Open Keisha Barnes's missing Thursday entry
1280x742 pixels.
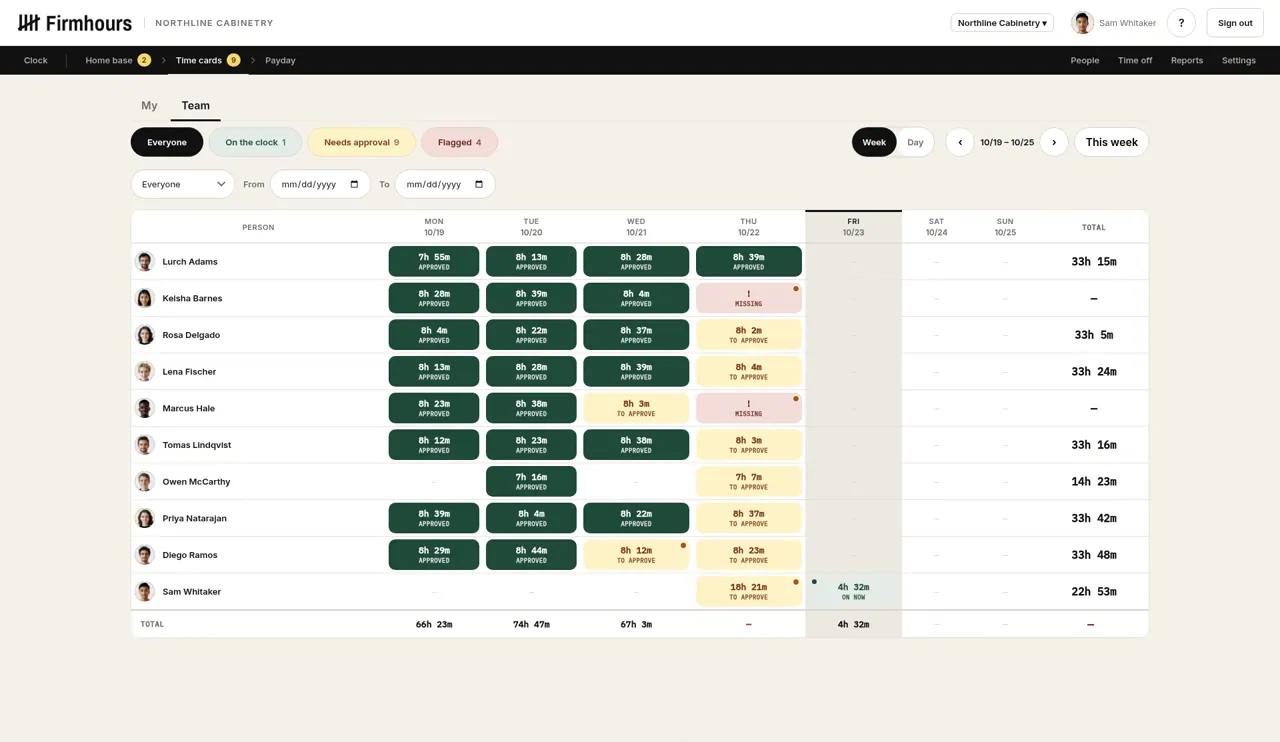[x=749, y=298]
